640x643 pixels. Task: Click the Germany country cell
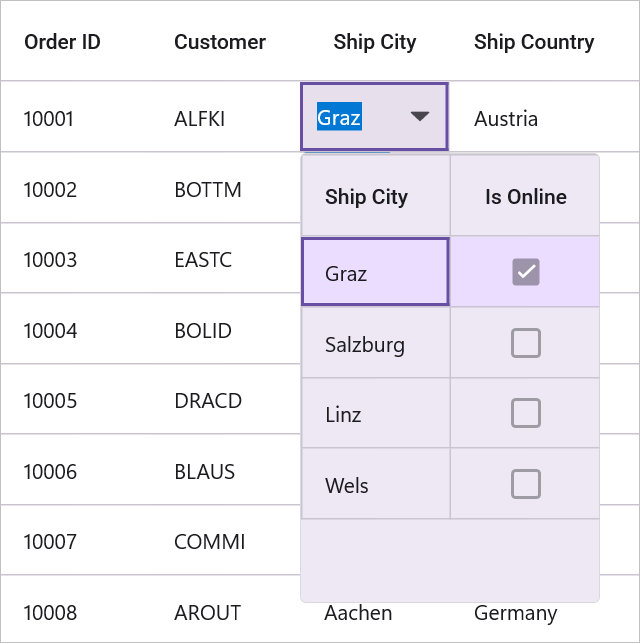[516, 613]
